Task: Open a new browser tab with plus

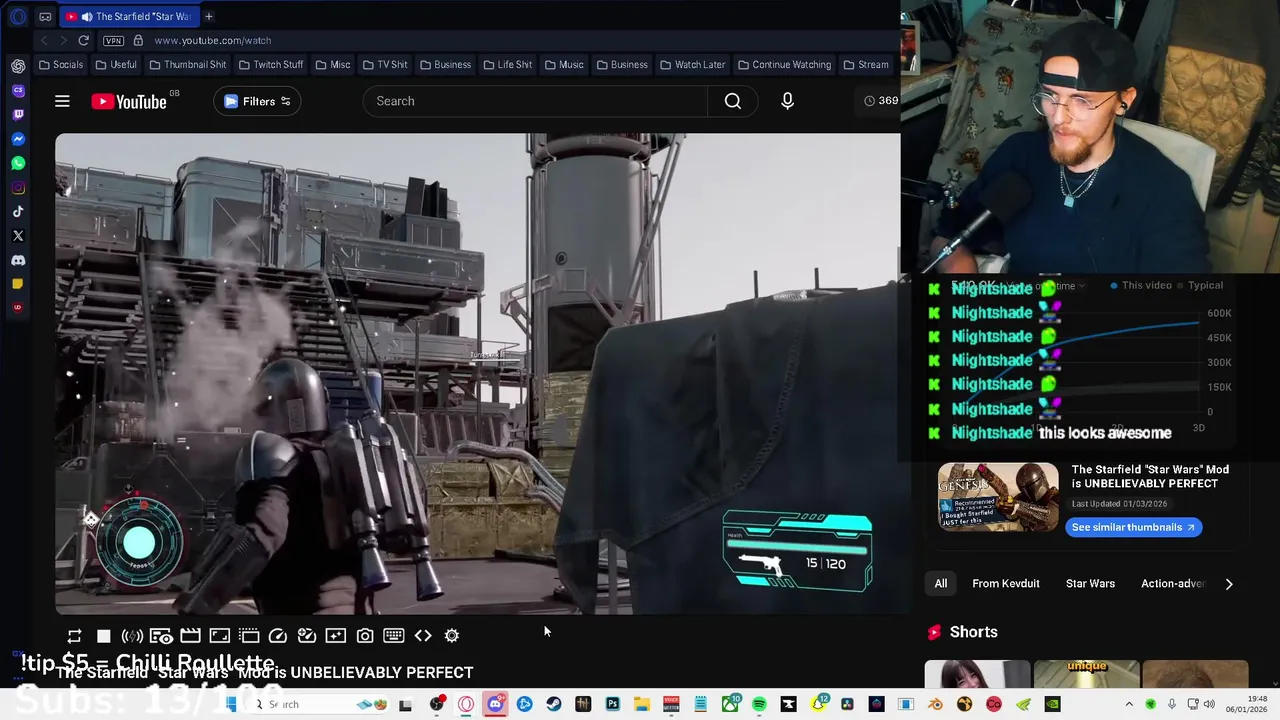Action: (x=209, y=16)
